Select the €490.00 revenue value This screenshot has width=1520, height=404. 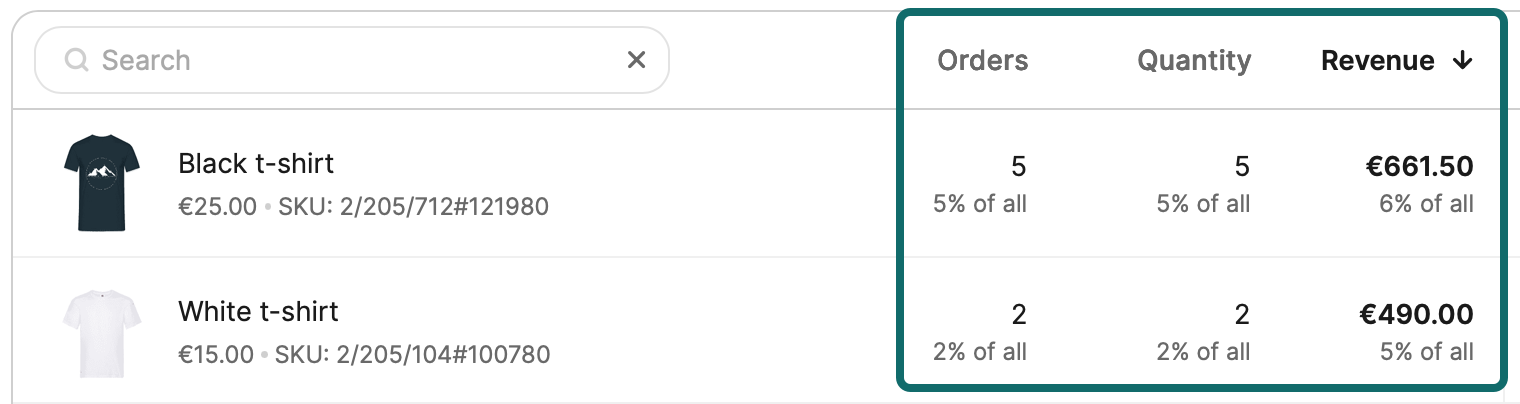pos(1416,315)
